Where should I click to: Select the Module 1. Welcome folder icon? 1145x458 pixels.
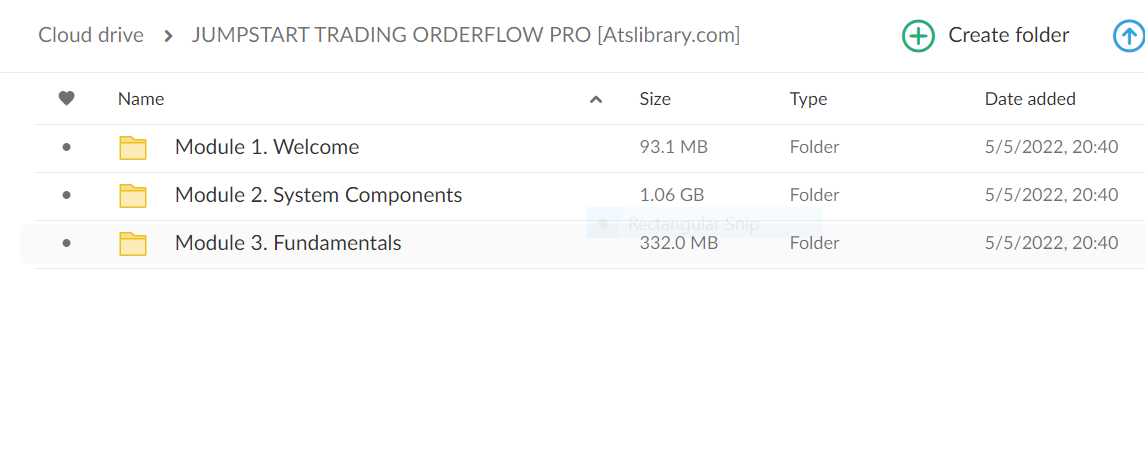tap(133, 148)
